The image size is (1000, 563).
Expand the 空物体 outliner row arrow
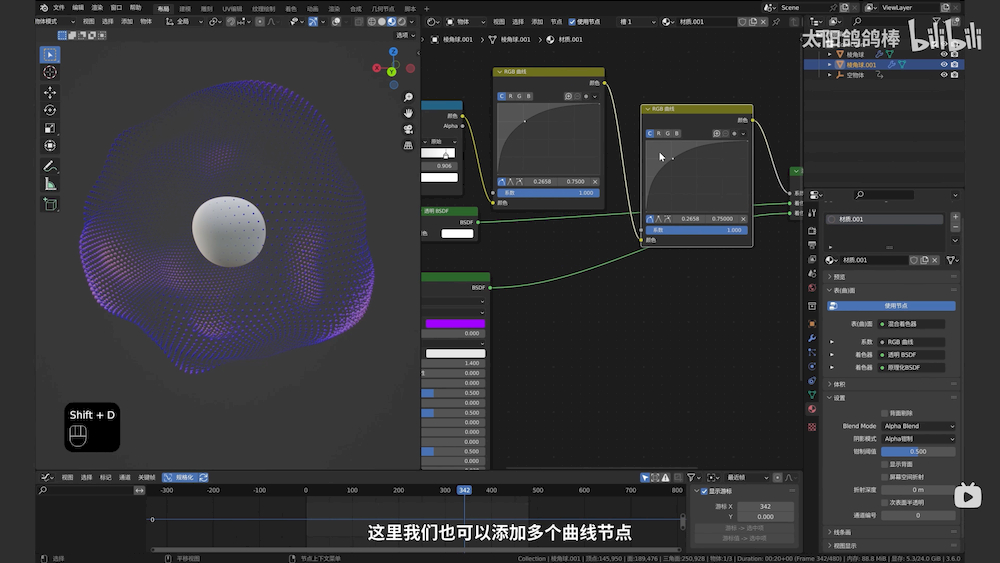tap(830, 75)
